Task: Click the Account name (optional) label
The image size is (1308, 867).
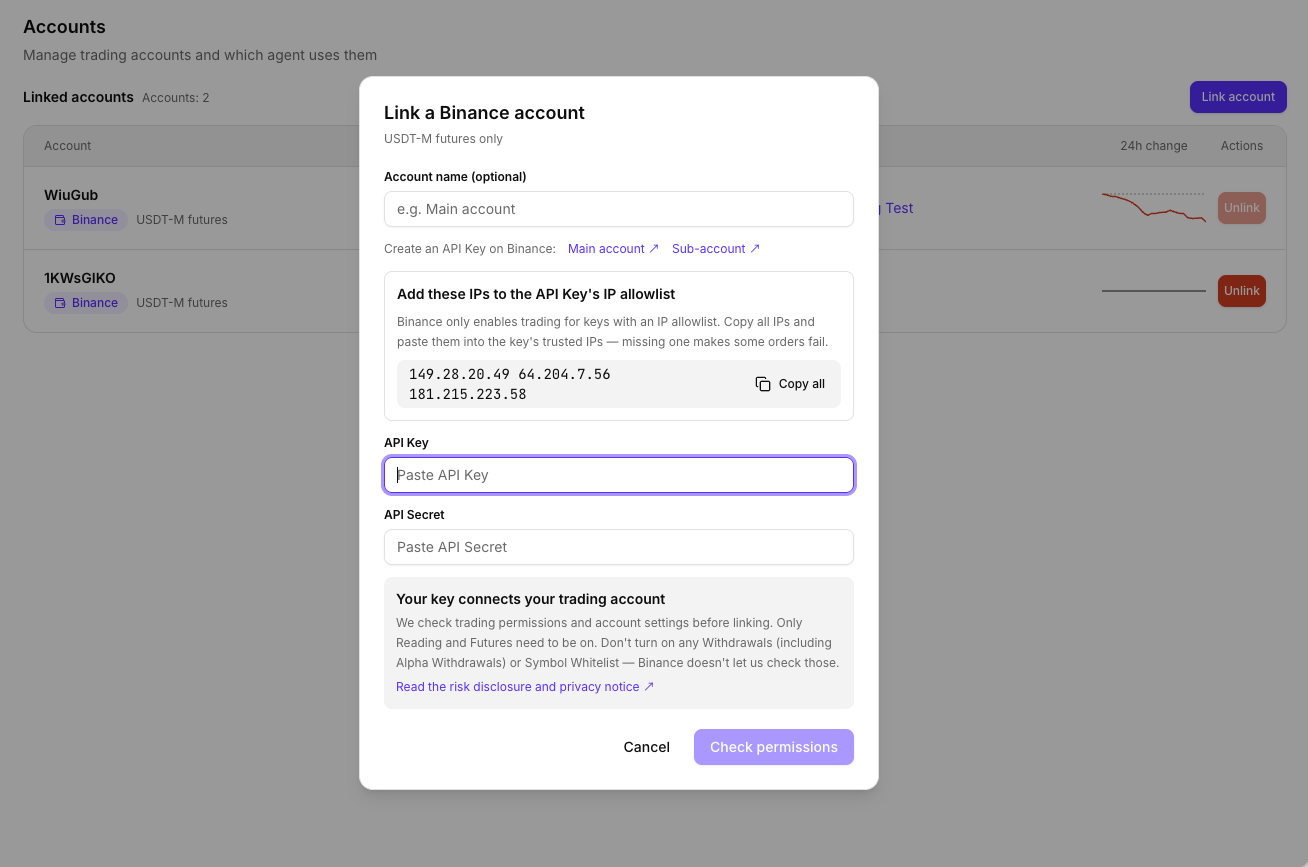Action: 455,177
